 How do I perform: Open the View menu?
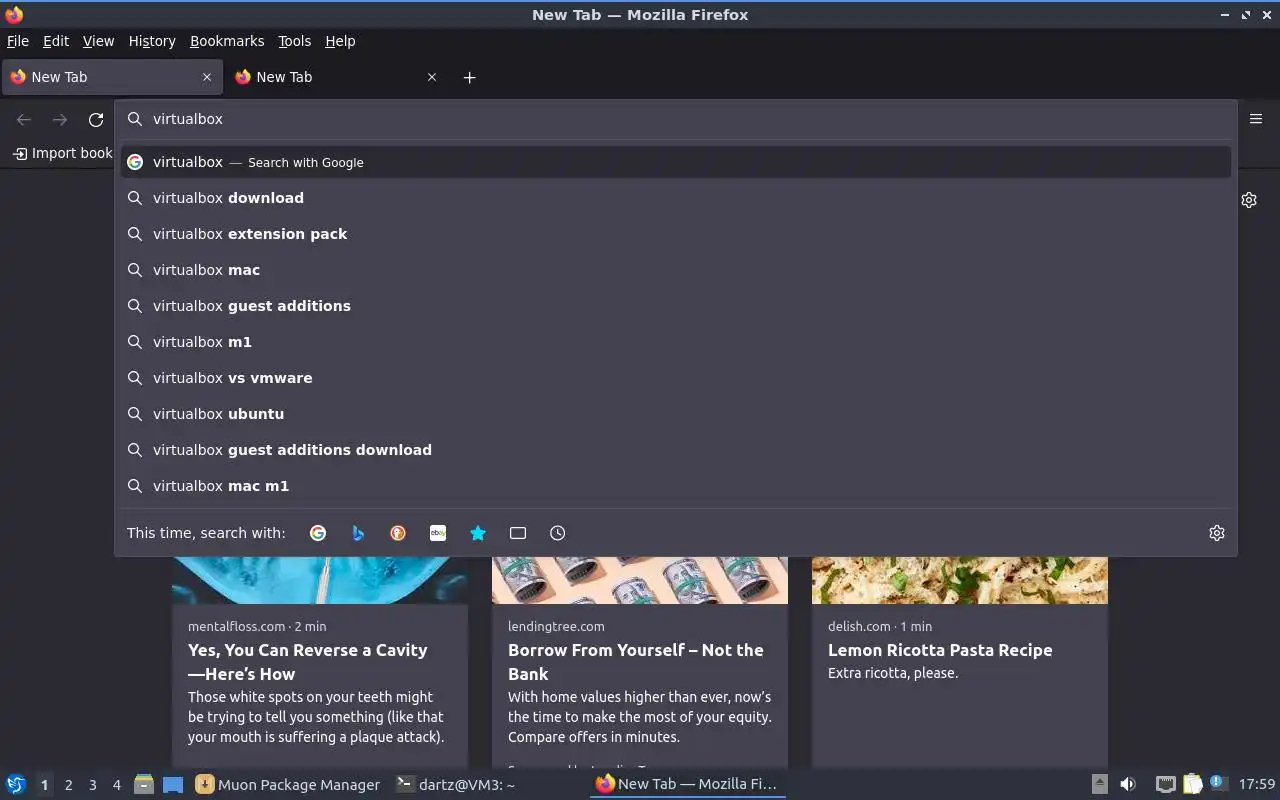click(98, 41)
